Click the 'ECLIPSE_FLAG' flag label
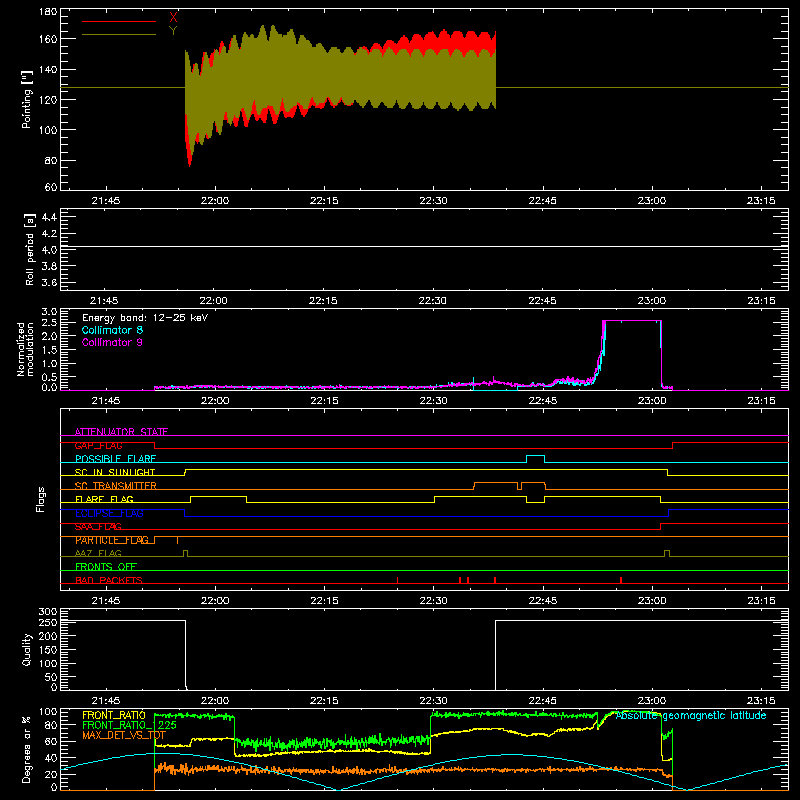The width and height of the screenshot is (800, 800). point(109,513)
